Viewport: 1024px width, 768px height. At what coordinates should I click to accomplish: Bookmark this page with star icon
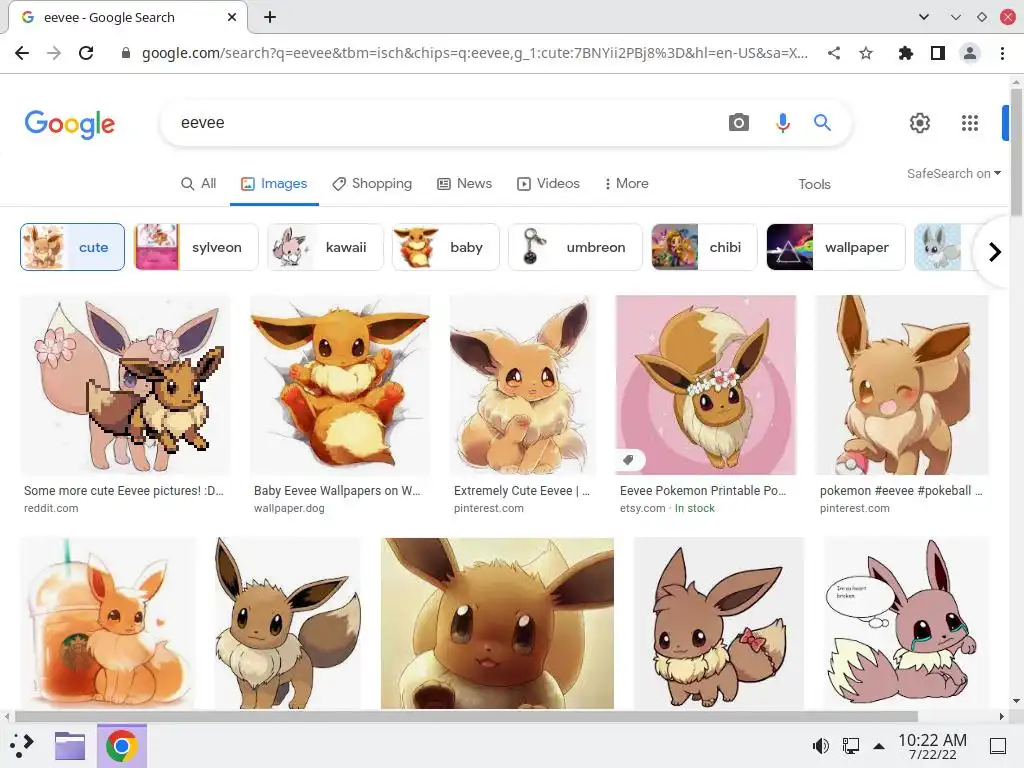click(x=865, y=53)
